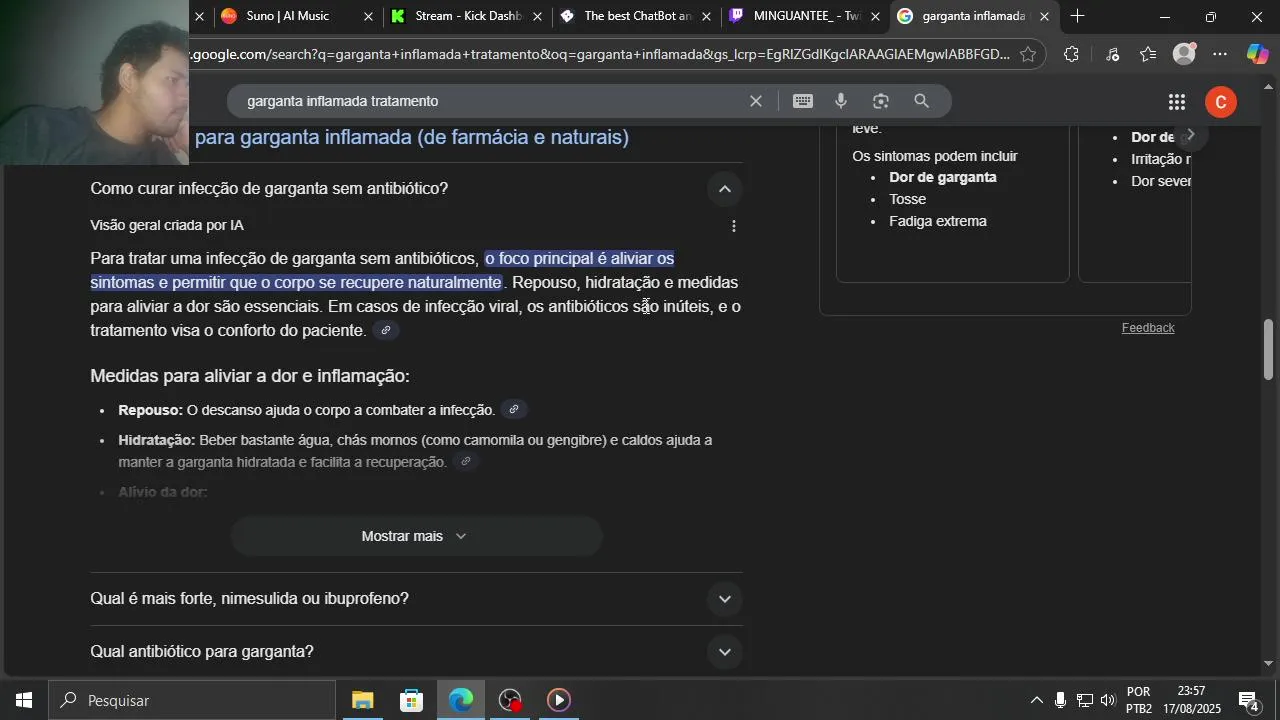Open browser extensions puzzle icon
Viewport: 1280px width, 720px height.
[x=1071, y=55]
